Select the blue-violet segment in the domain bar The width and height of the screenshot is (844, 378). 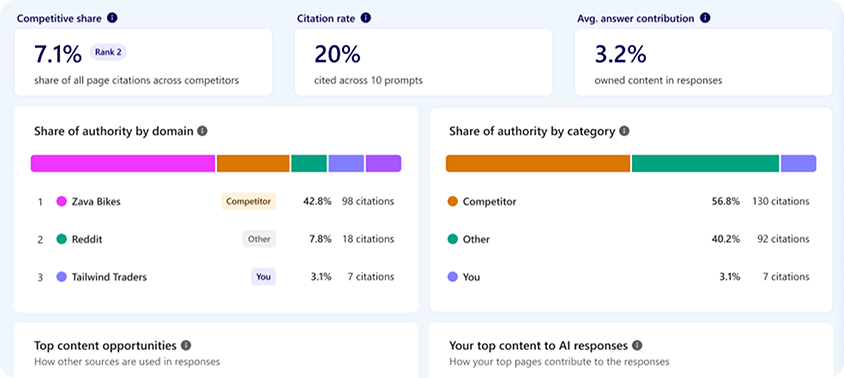click(346, 164)
